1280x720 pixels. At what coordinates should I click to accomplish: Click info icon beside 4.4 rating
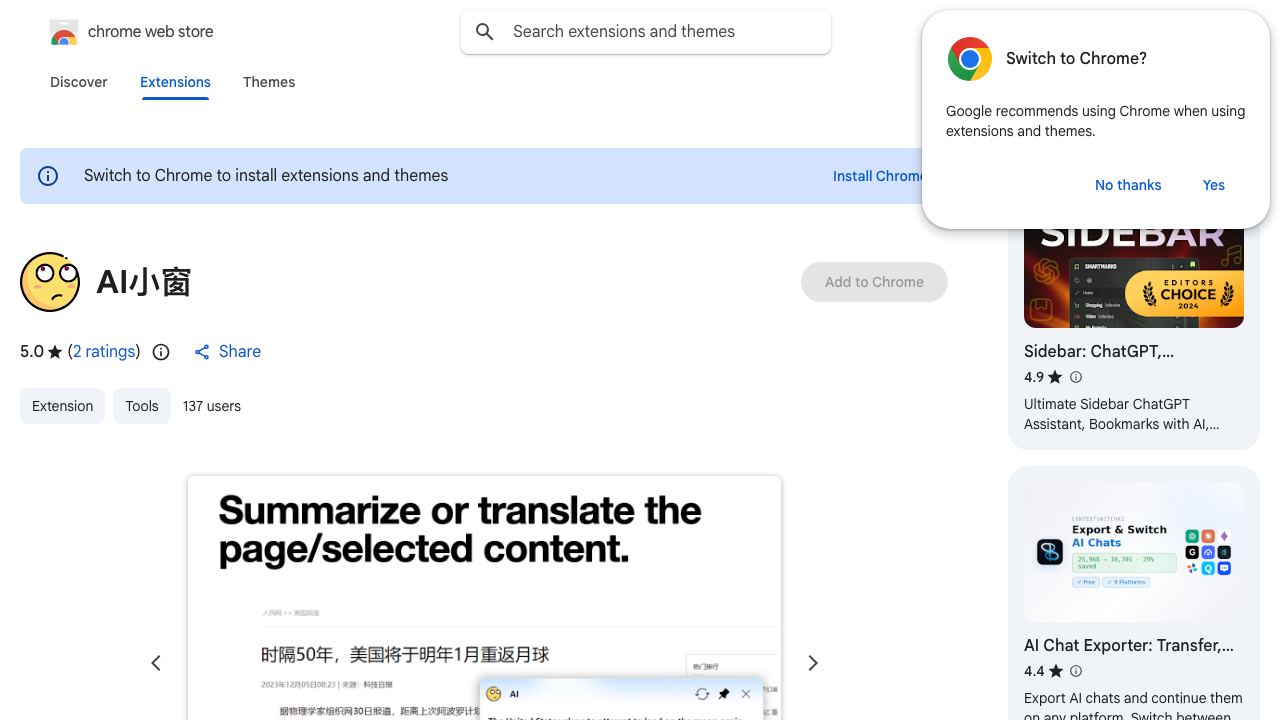[x=1076, y=671]
